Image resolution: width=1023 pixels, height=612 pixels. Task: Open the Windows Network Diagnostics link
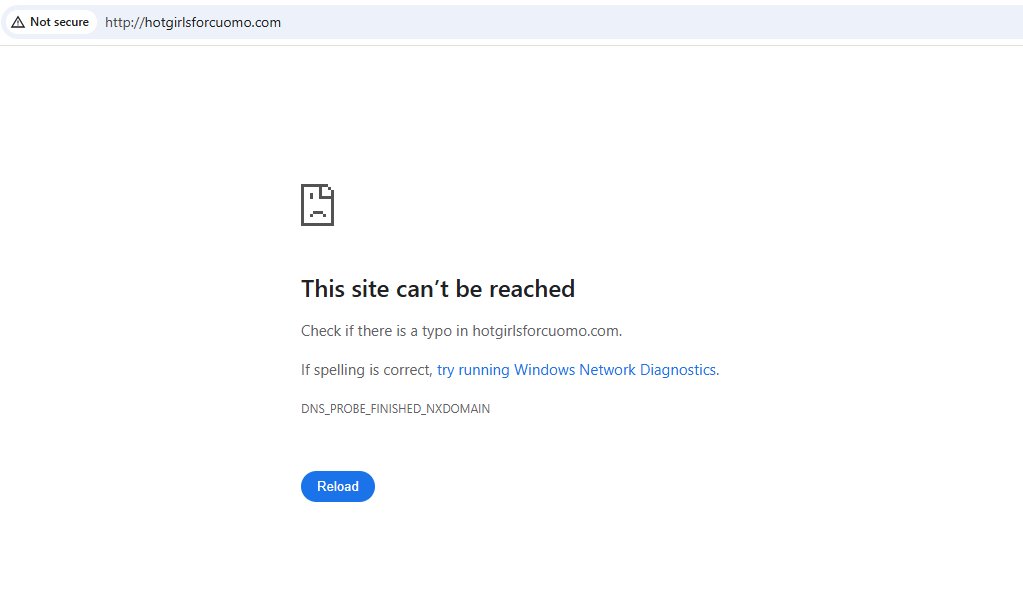(576, 370)
